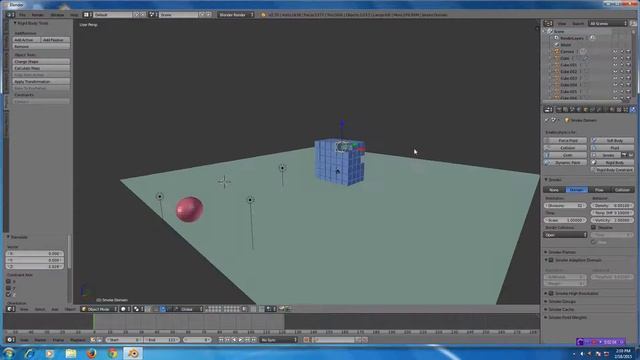Viewport: 640px width, 360px height.
Task: Open the Render tab in the properties editor
Action: (x=559, y=109)
